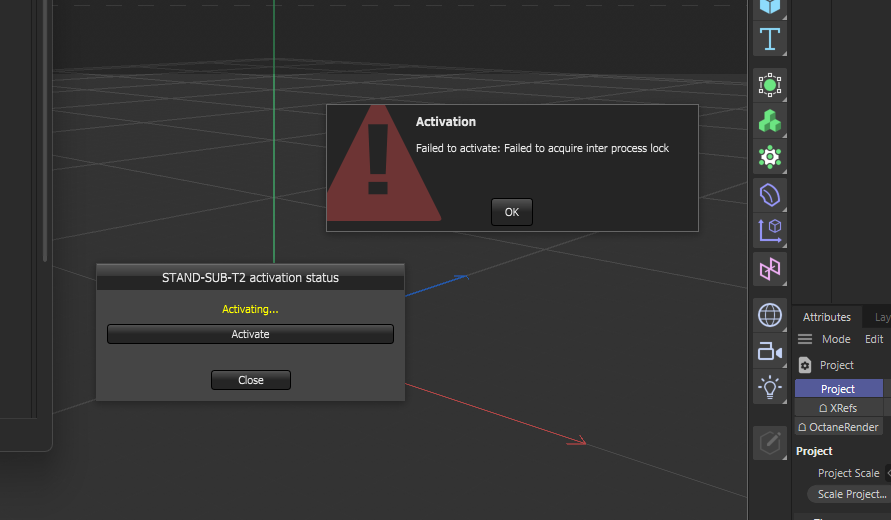This screenshot has height=520, width=891.
Task: Click the yellow Activating... status text
Action: [x=250, y=309]
